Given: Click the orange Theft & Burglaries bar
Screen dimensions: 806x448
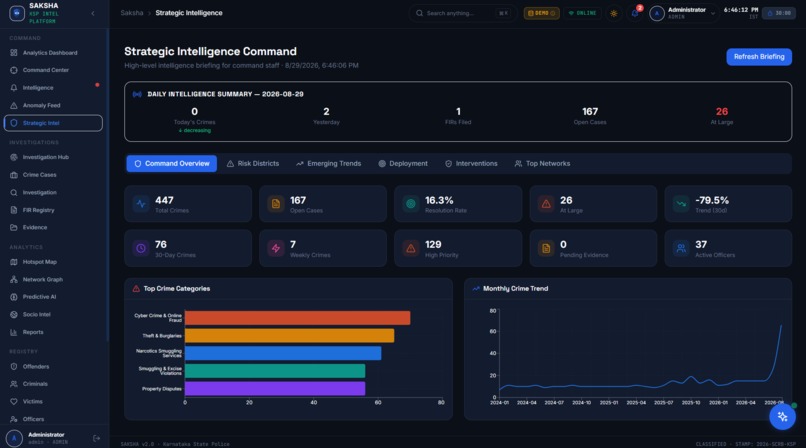Looking at the screenshot, I should 289,335.
